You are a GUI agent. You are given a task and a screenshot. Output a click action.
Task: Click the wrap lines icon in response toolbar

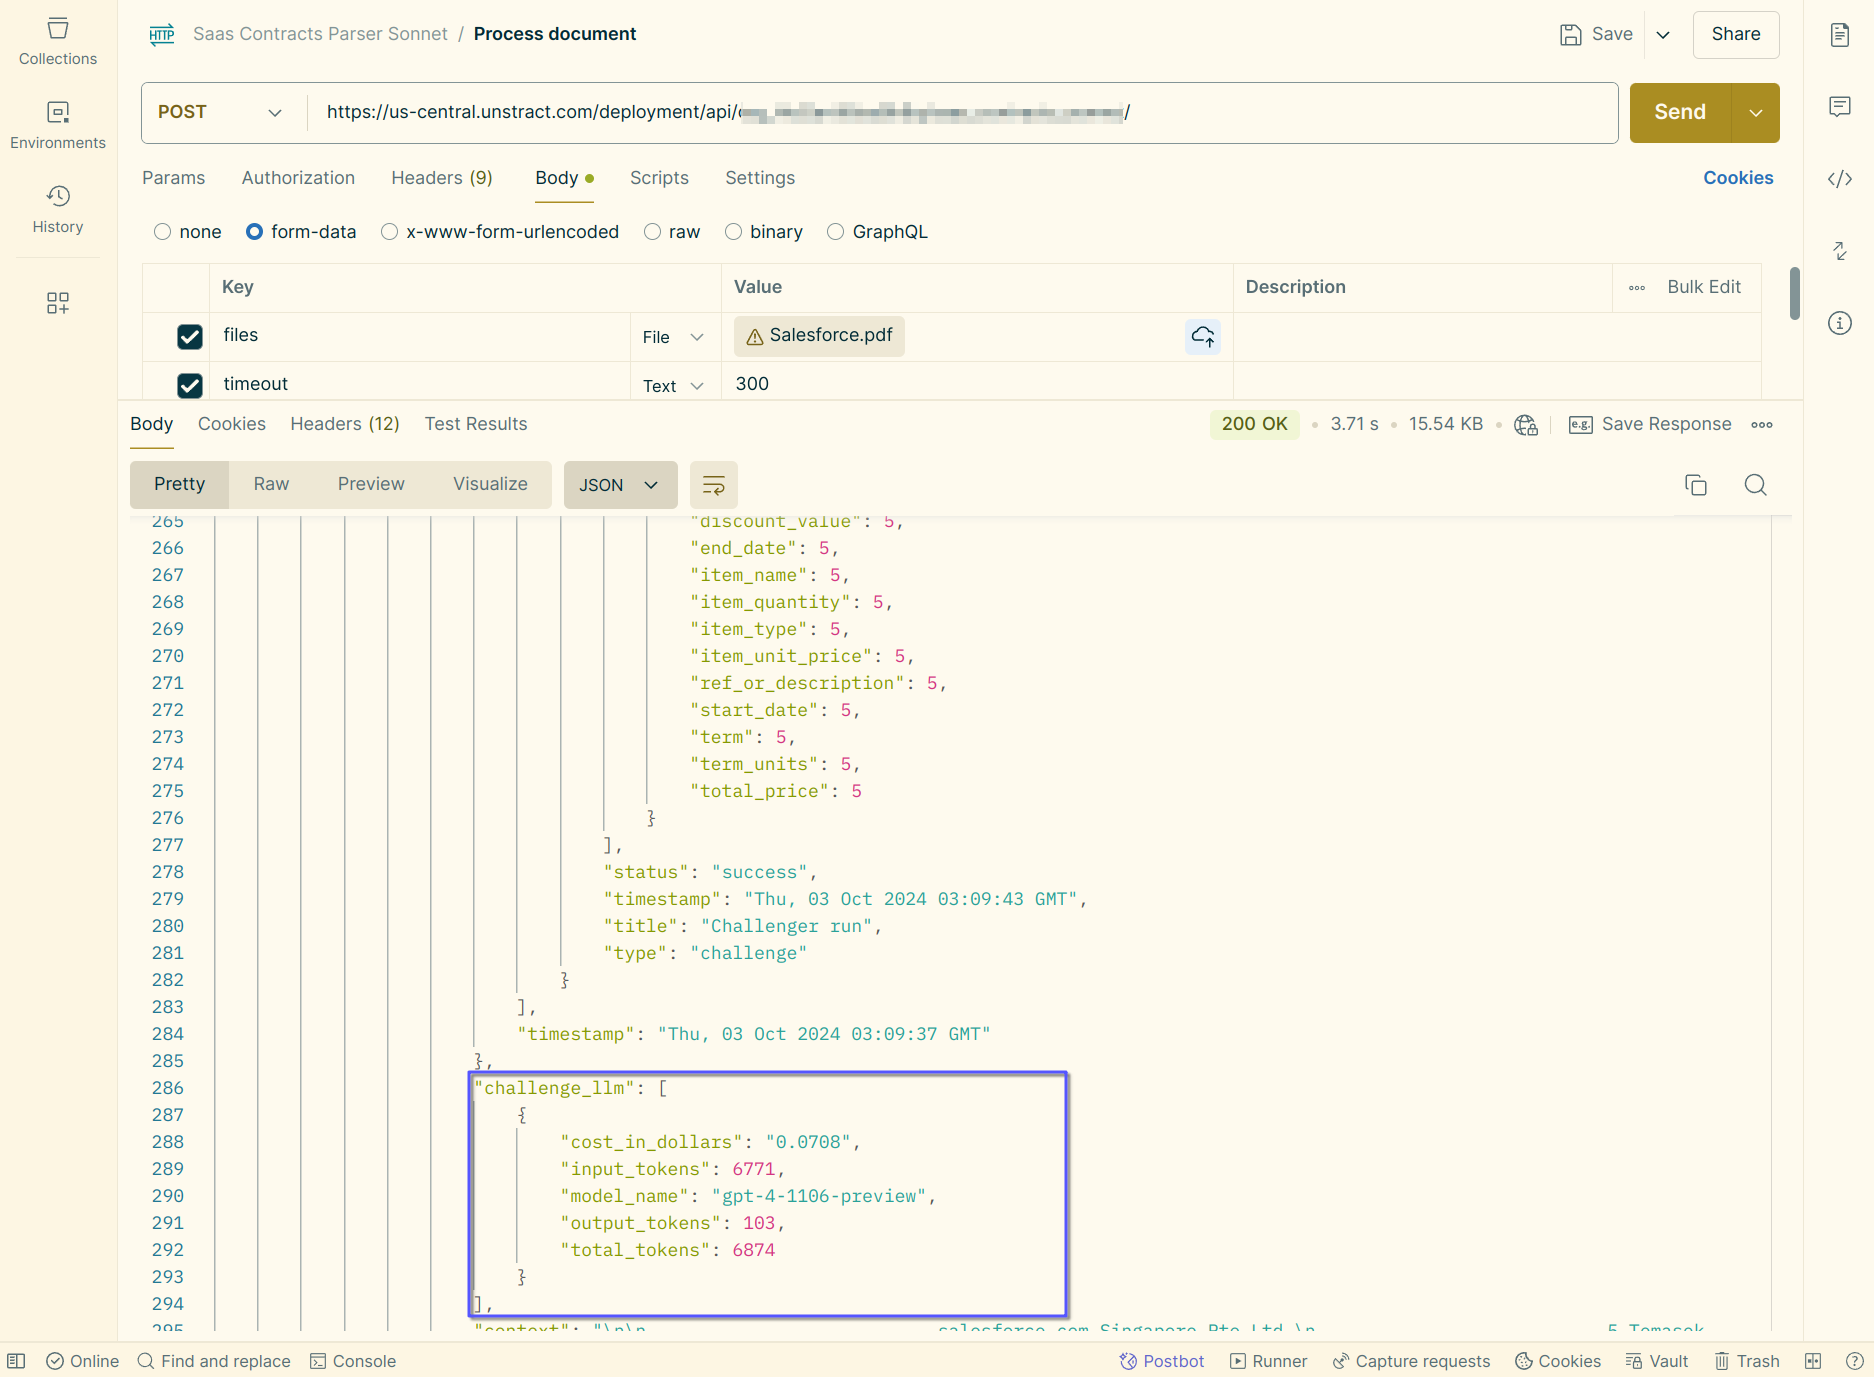[x=714, y=485]
